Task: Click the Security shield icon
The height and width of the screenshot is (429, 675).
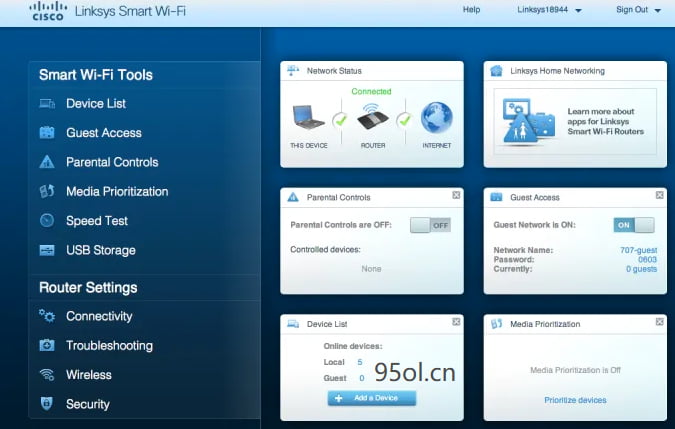Action: click(47, 404)
